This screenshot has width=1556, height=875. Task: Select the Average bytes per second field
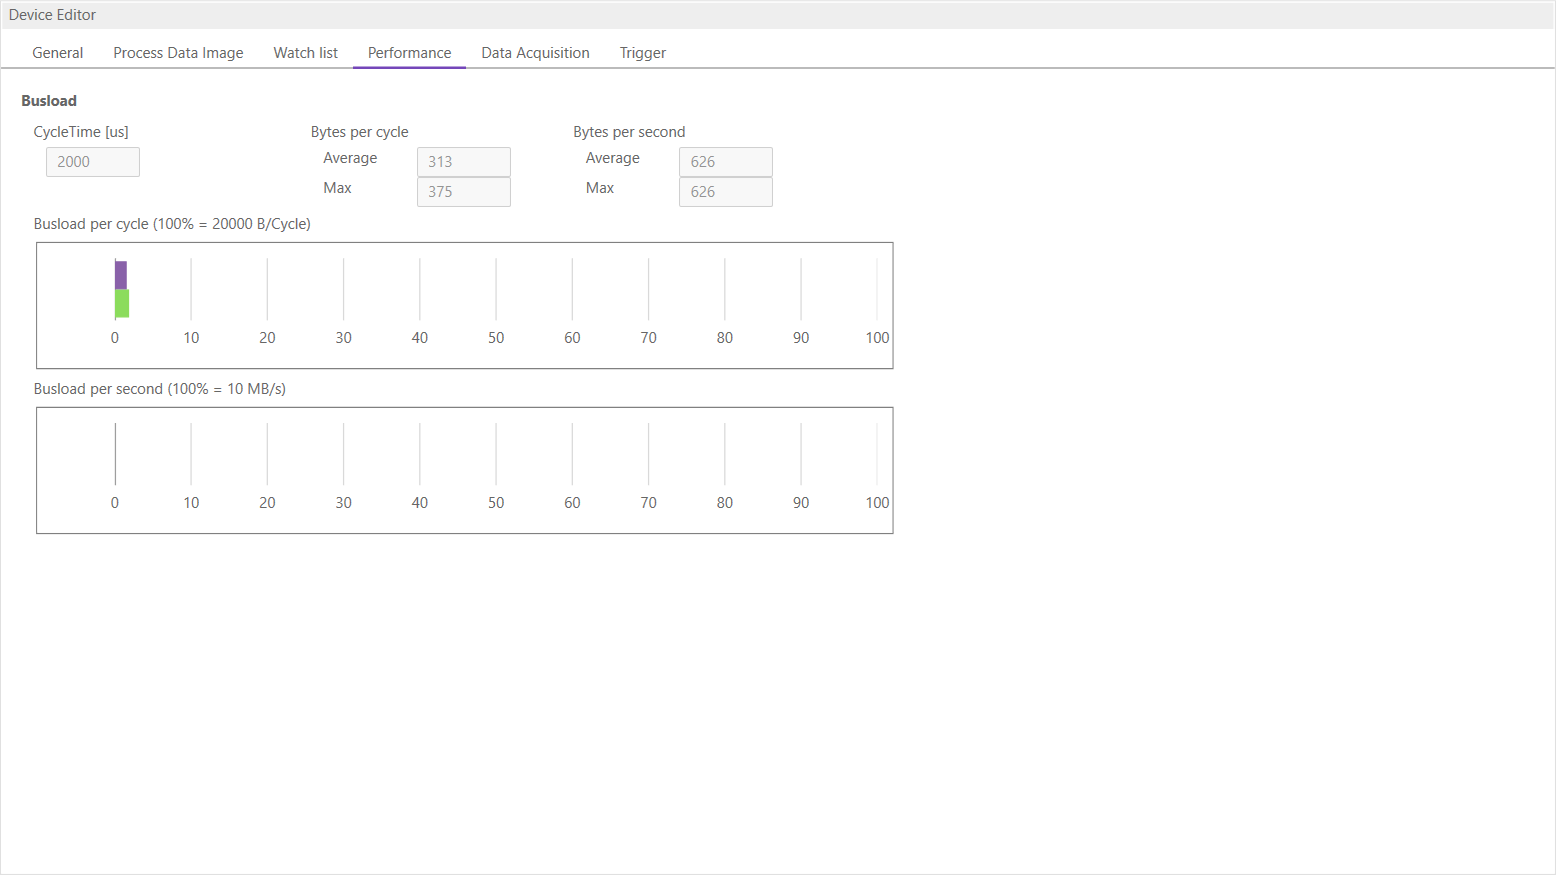click(725, 161)
